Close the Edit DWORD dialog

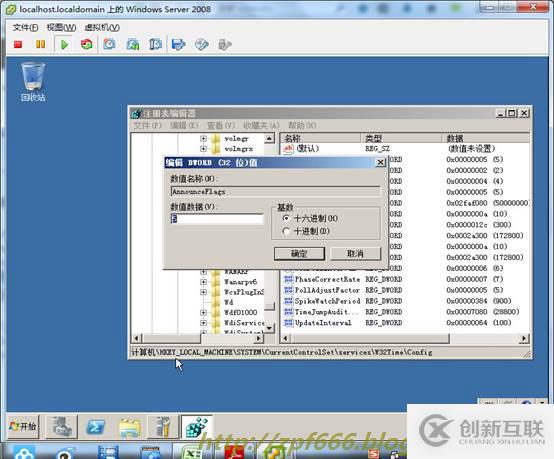tap(380, 162)
